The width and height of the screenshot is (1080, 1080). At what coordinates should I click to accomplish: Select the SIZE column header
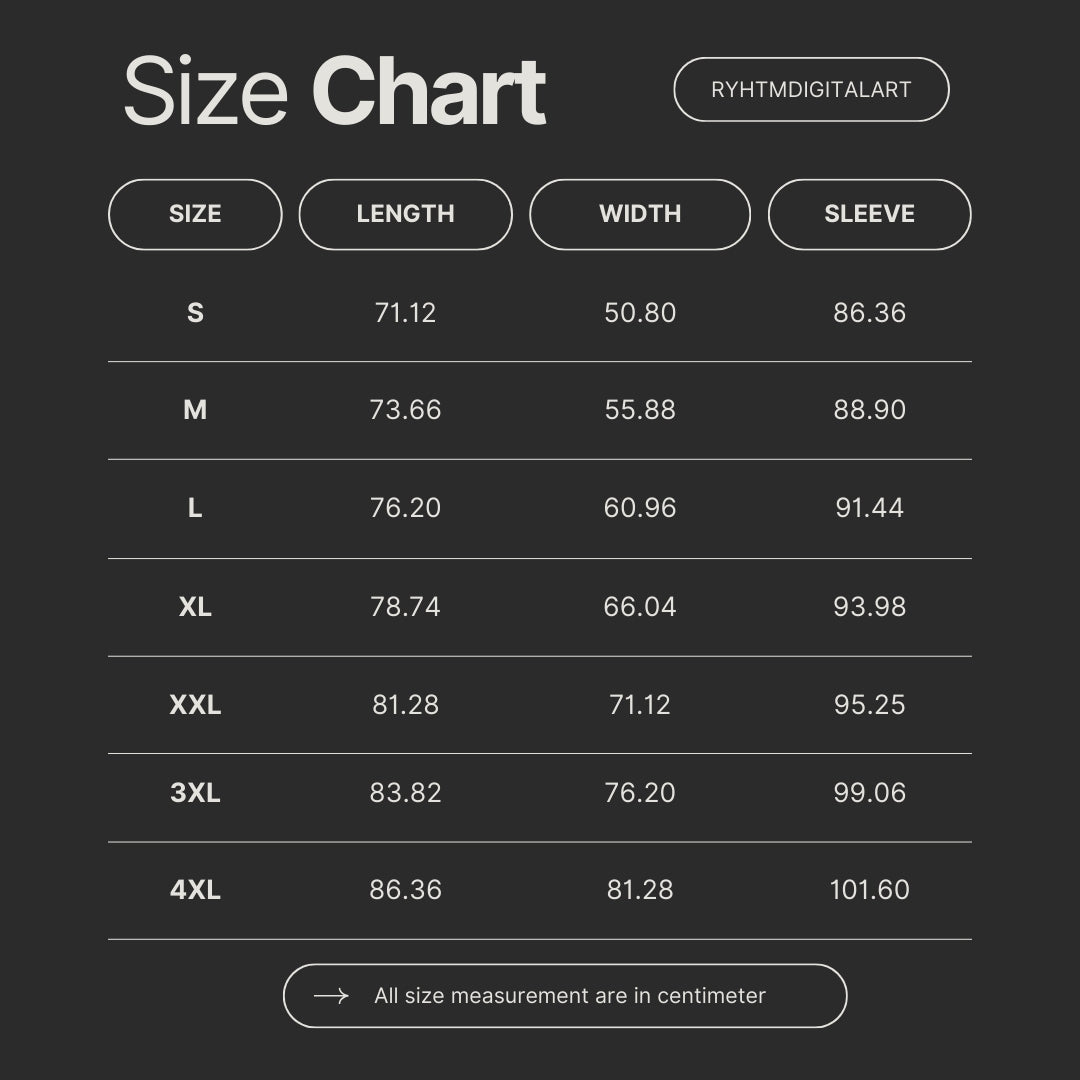(x=195, y=214)
